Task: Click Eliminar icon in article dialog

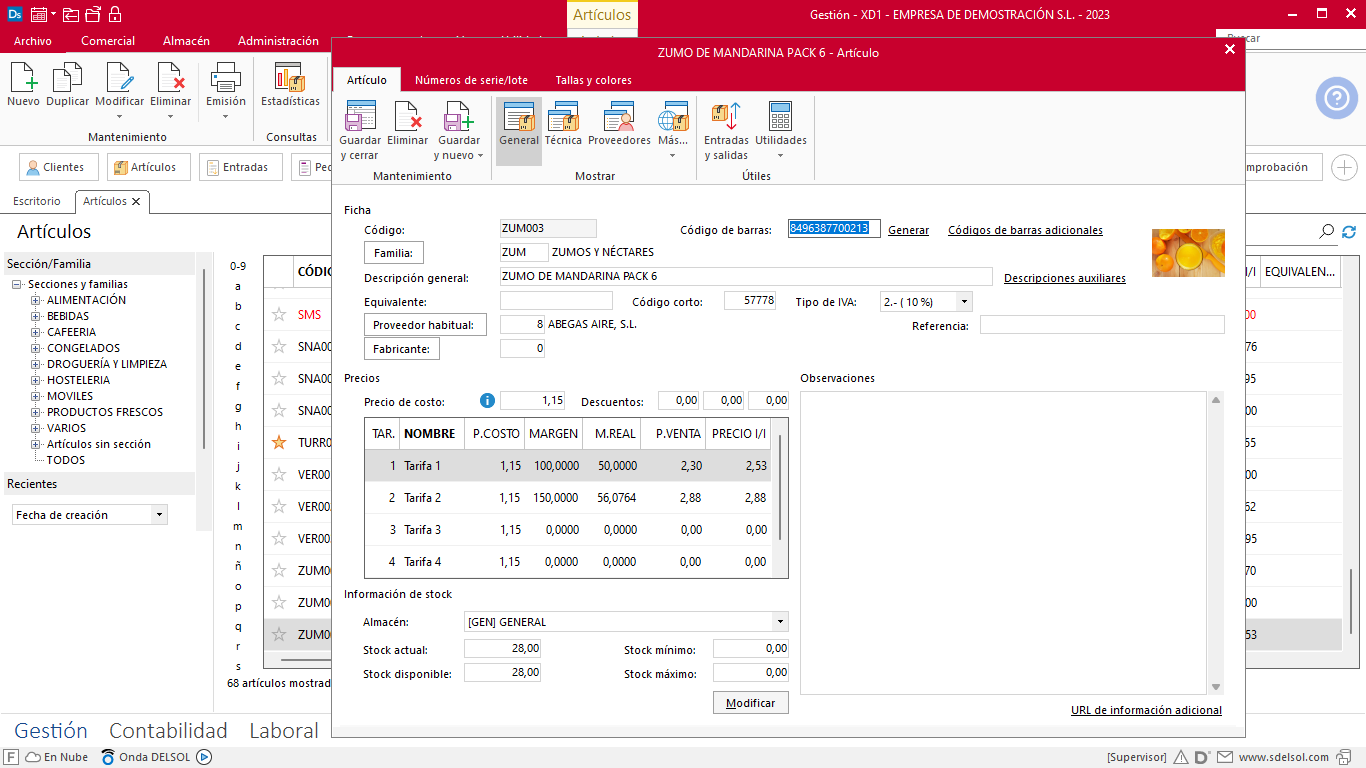Action: point(407,124)
